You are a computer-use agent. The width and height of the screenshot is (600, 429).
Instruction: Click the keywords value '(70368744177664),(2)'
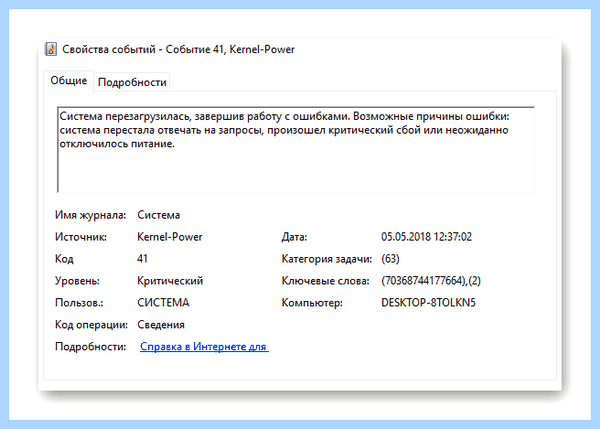click(431, 281)
